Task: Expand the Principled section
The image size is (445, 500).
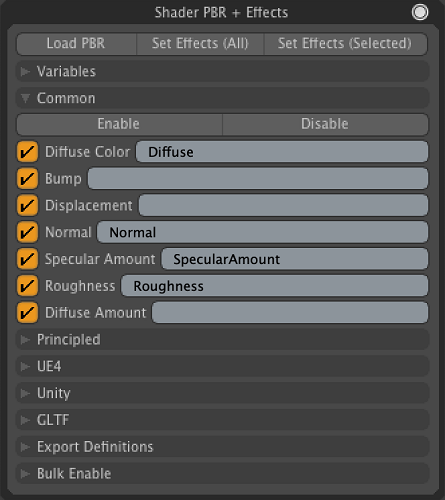Action: 222,339
